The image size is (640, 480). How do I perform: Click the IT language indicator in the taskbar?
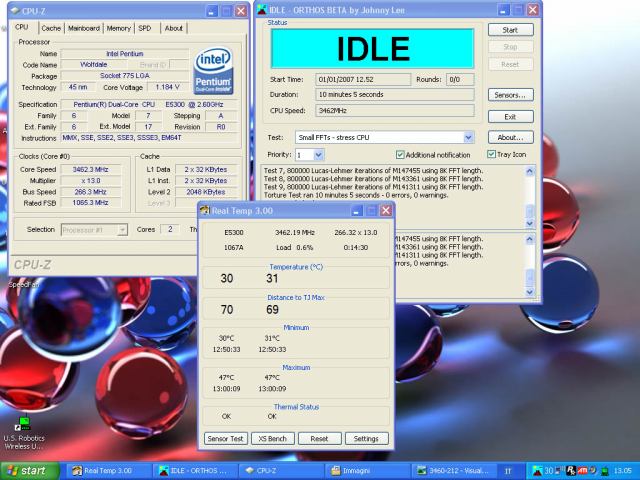point(508,471)
